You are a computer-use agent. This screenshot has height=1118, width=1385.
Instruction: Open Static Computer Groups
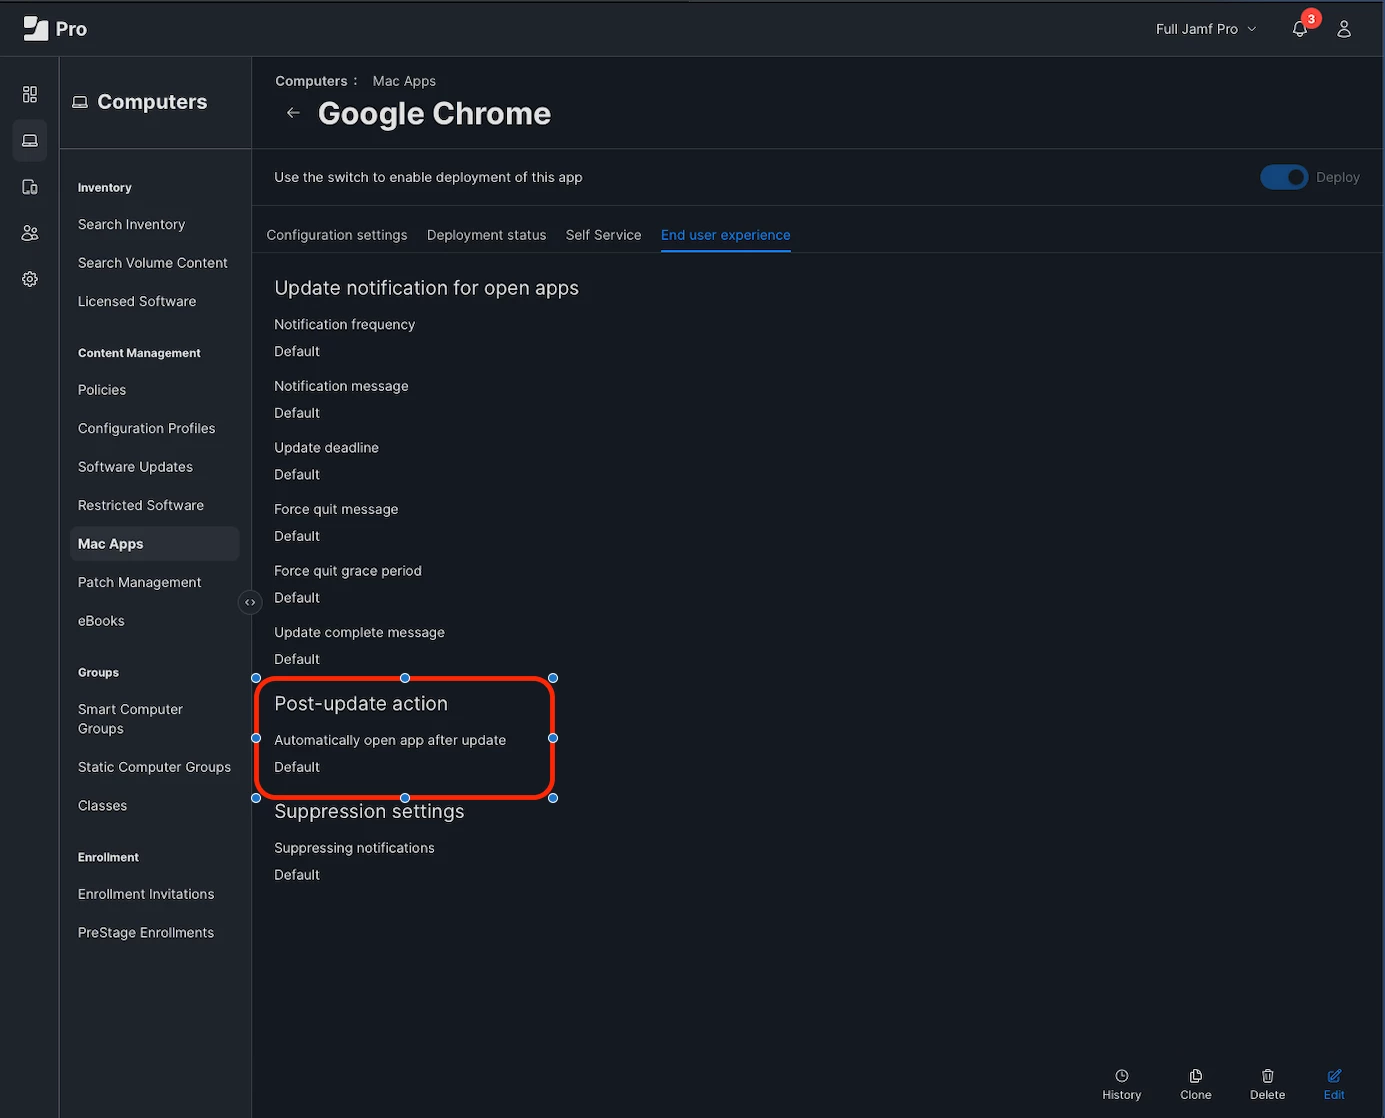click(x=154, y=767)
